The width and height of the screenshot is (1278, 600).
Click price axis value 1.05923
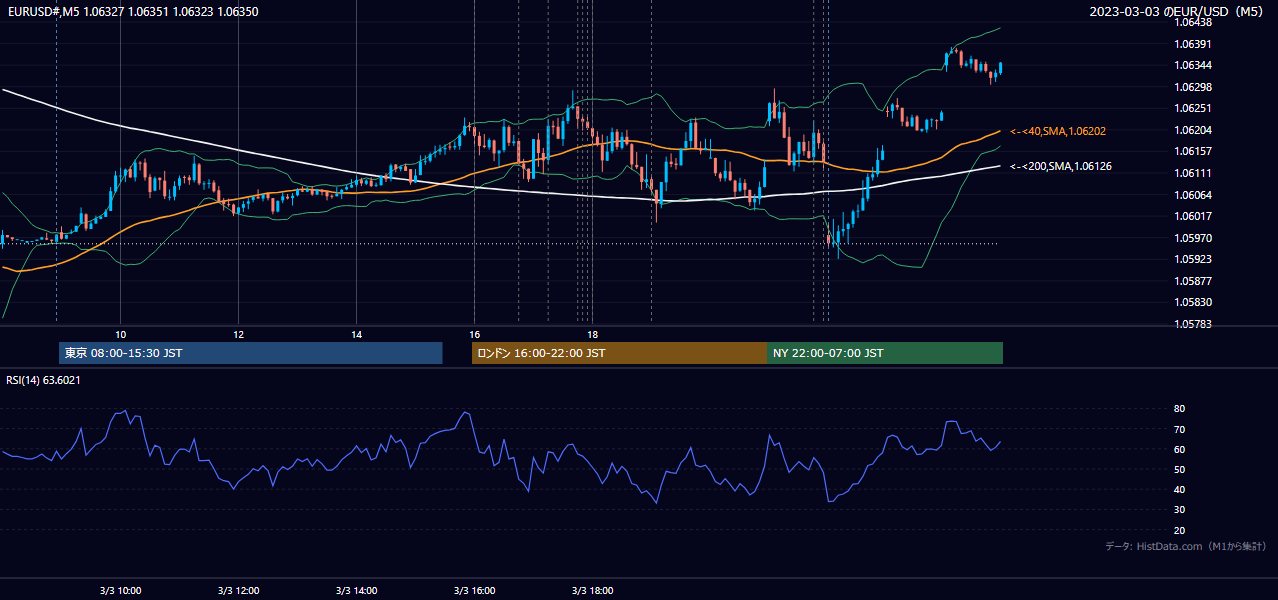tap(1192, 259)
